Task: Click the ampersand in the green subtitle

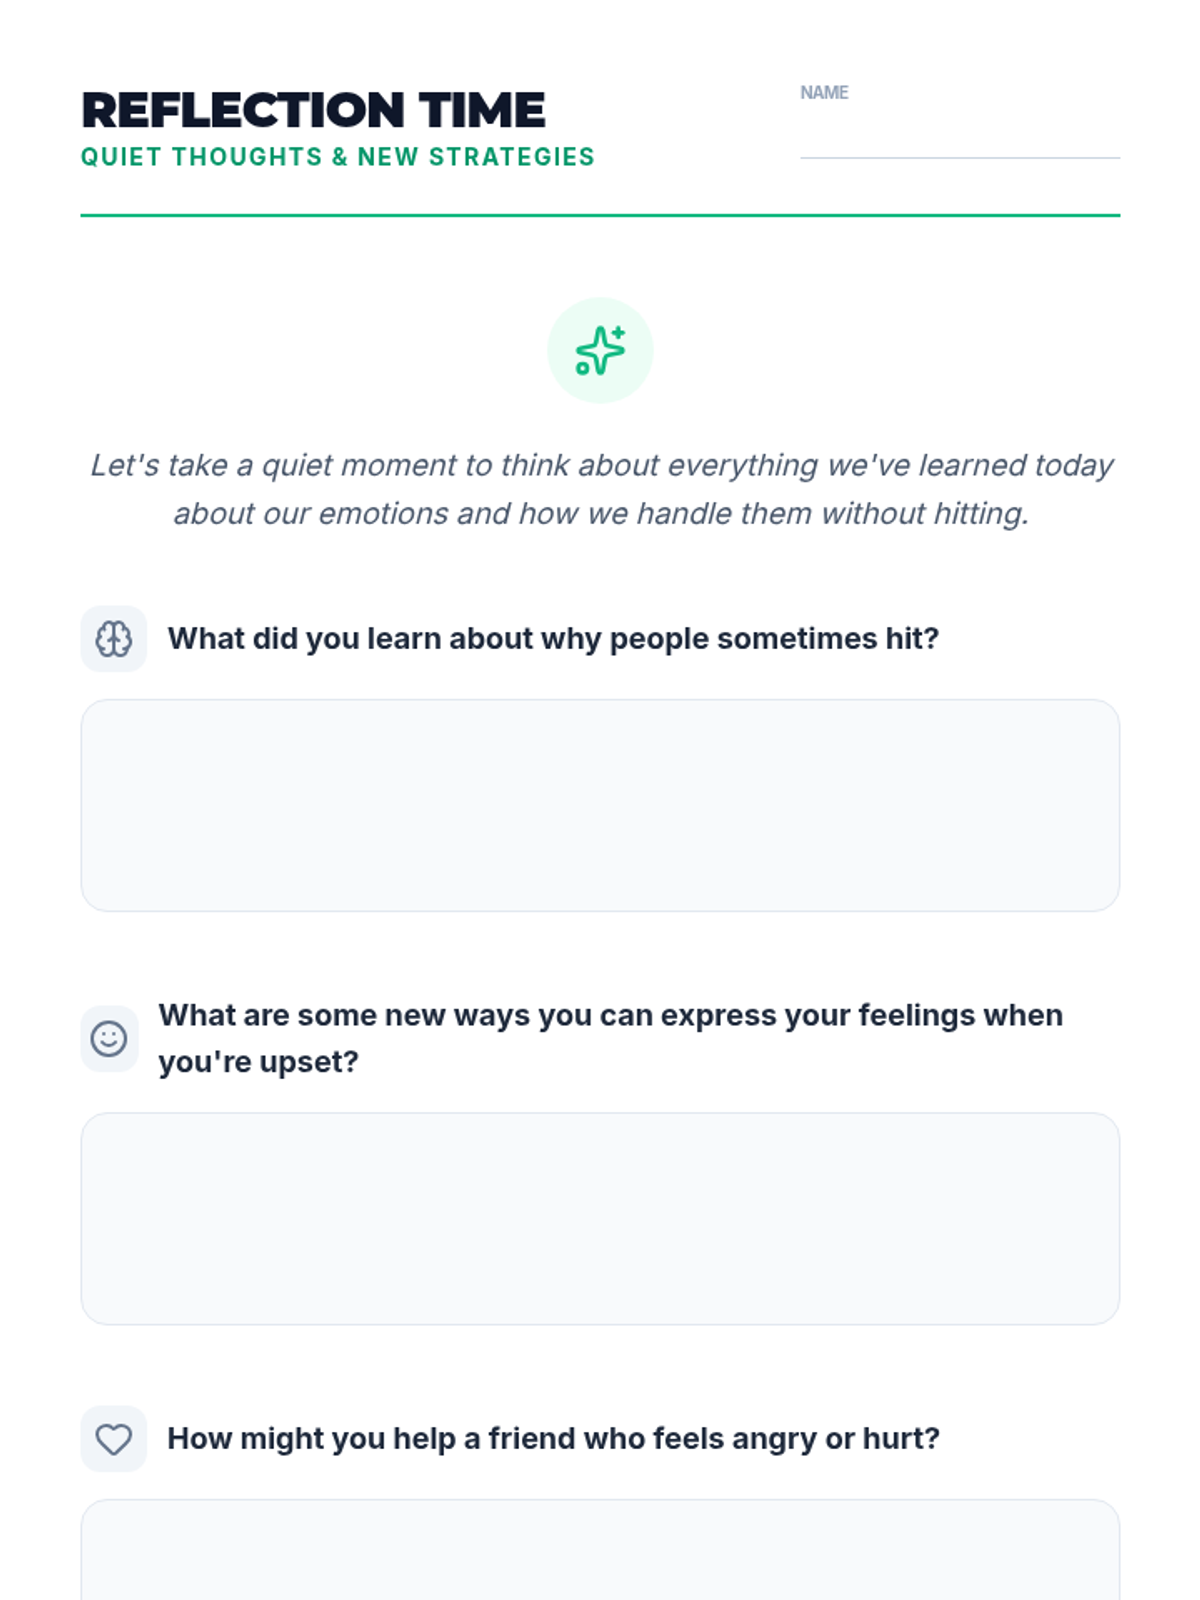Action: click(340, 157)
